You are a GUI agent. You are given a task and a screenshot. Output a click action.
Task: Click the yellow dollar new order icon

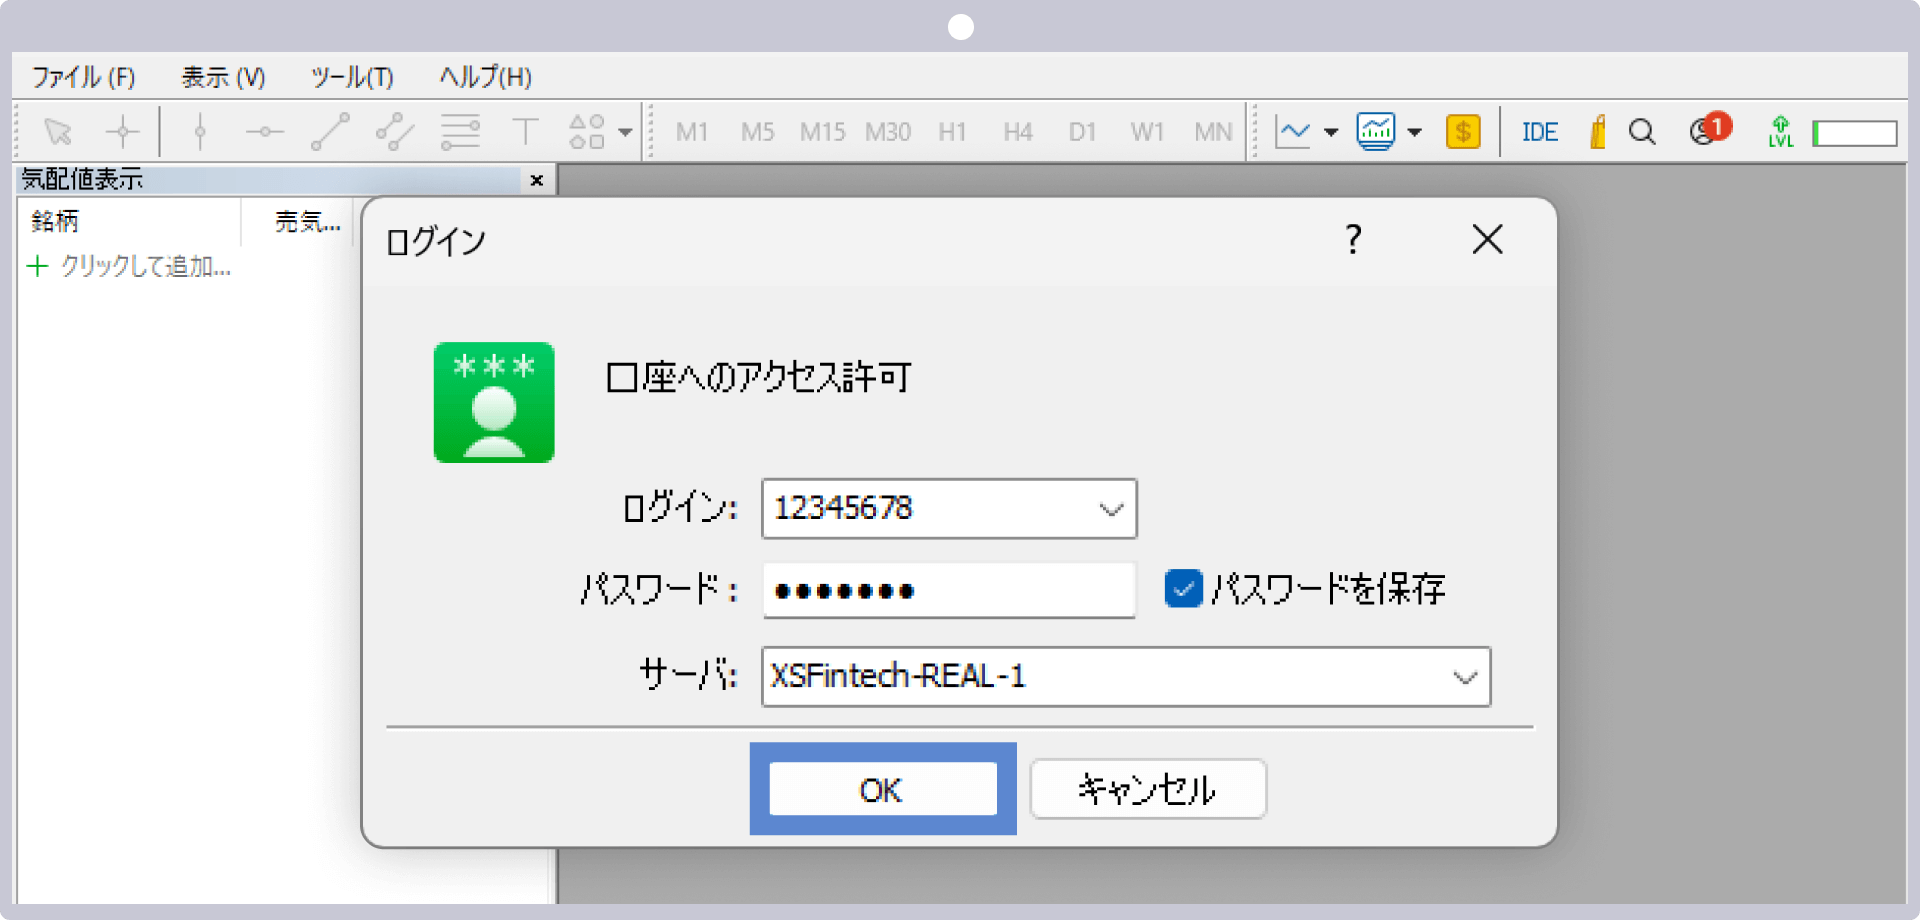[1463, 131]
